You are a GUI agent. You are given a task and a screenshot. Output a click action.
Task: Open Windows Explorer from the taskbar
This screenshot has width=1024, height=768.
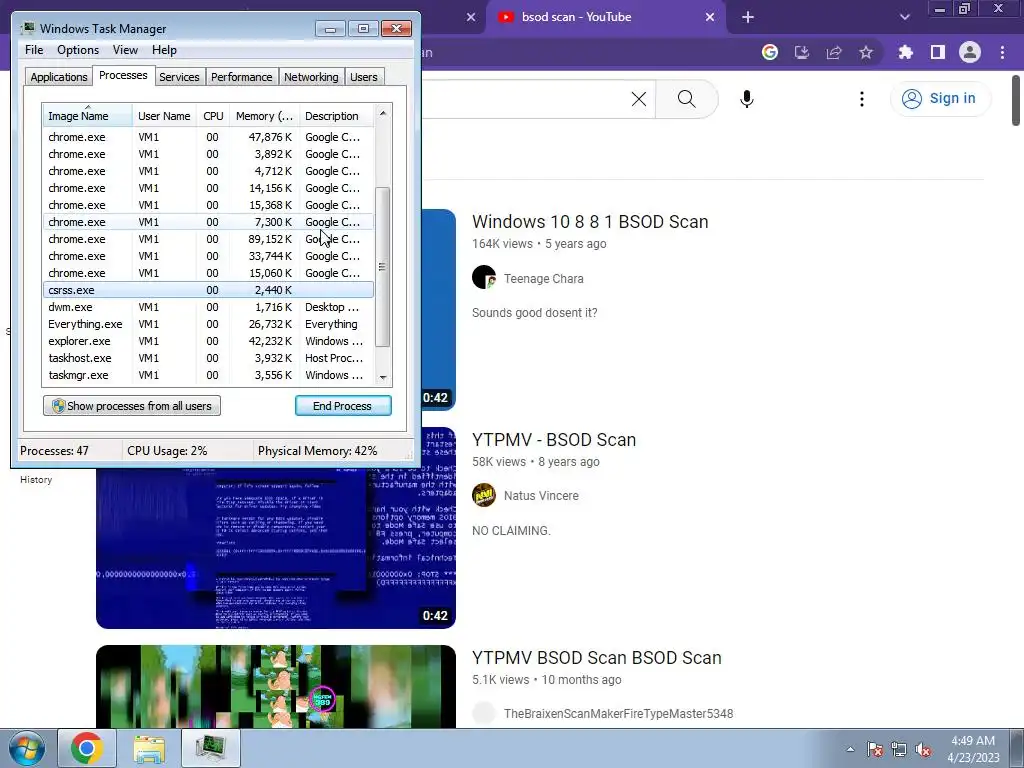149,748
